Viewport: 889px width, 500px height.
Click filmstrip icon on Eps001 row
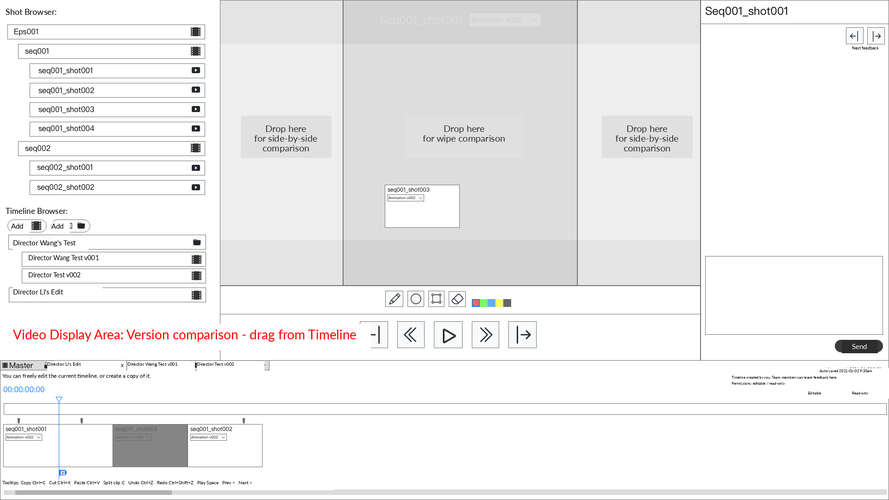(196, 32)
